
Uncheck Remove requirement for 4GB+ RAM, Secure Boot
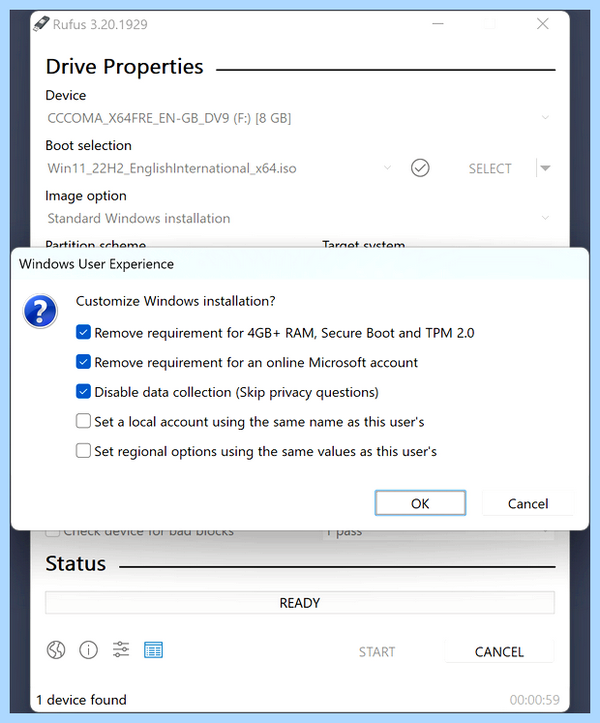pos(83,332)
